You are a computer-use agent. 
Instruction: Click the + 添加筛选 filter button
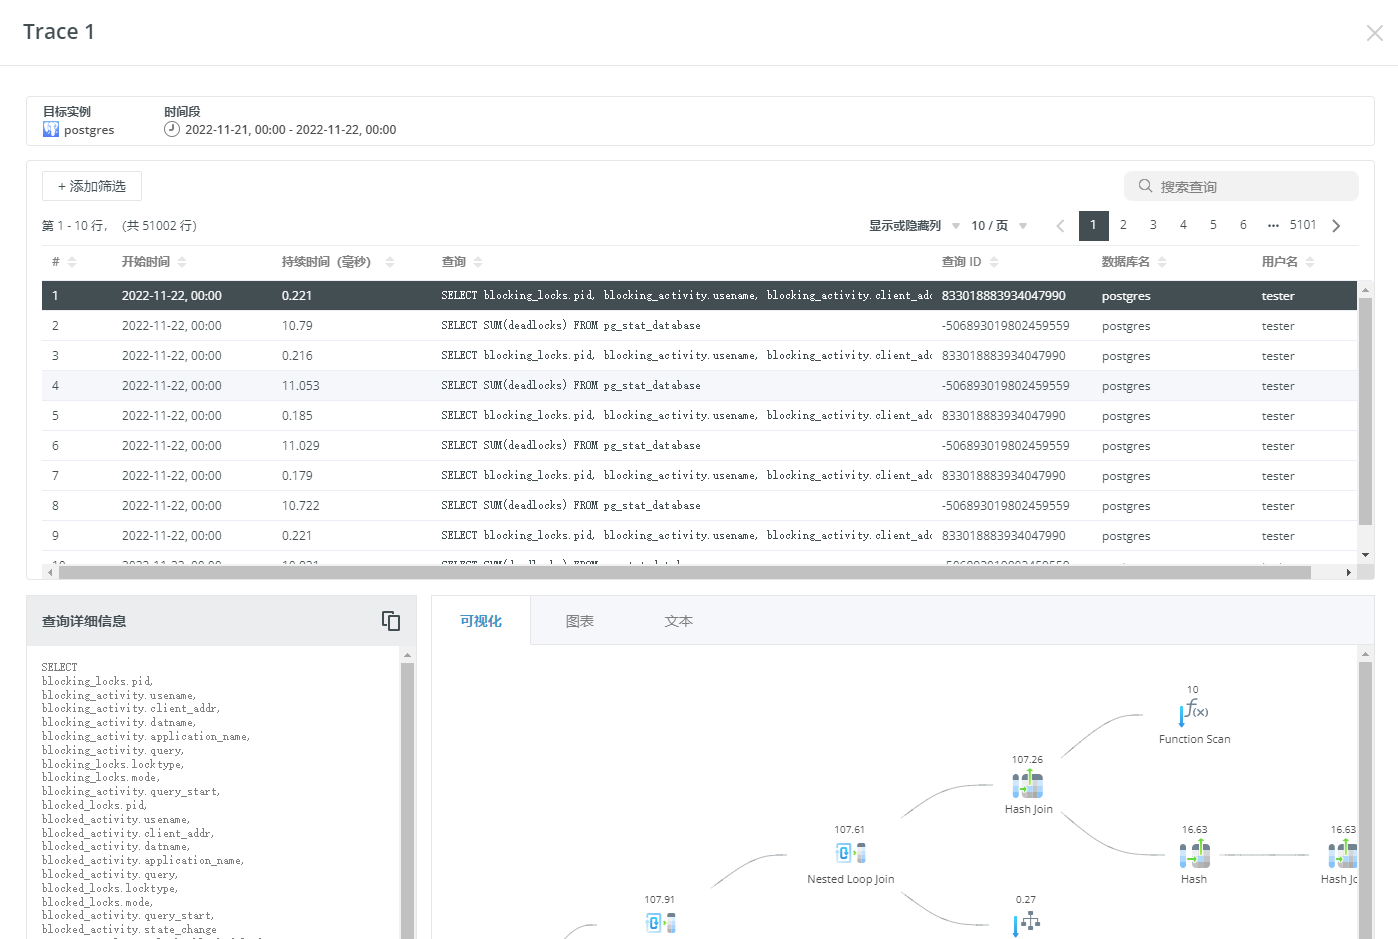91,186
